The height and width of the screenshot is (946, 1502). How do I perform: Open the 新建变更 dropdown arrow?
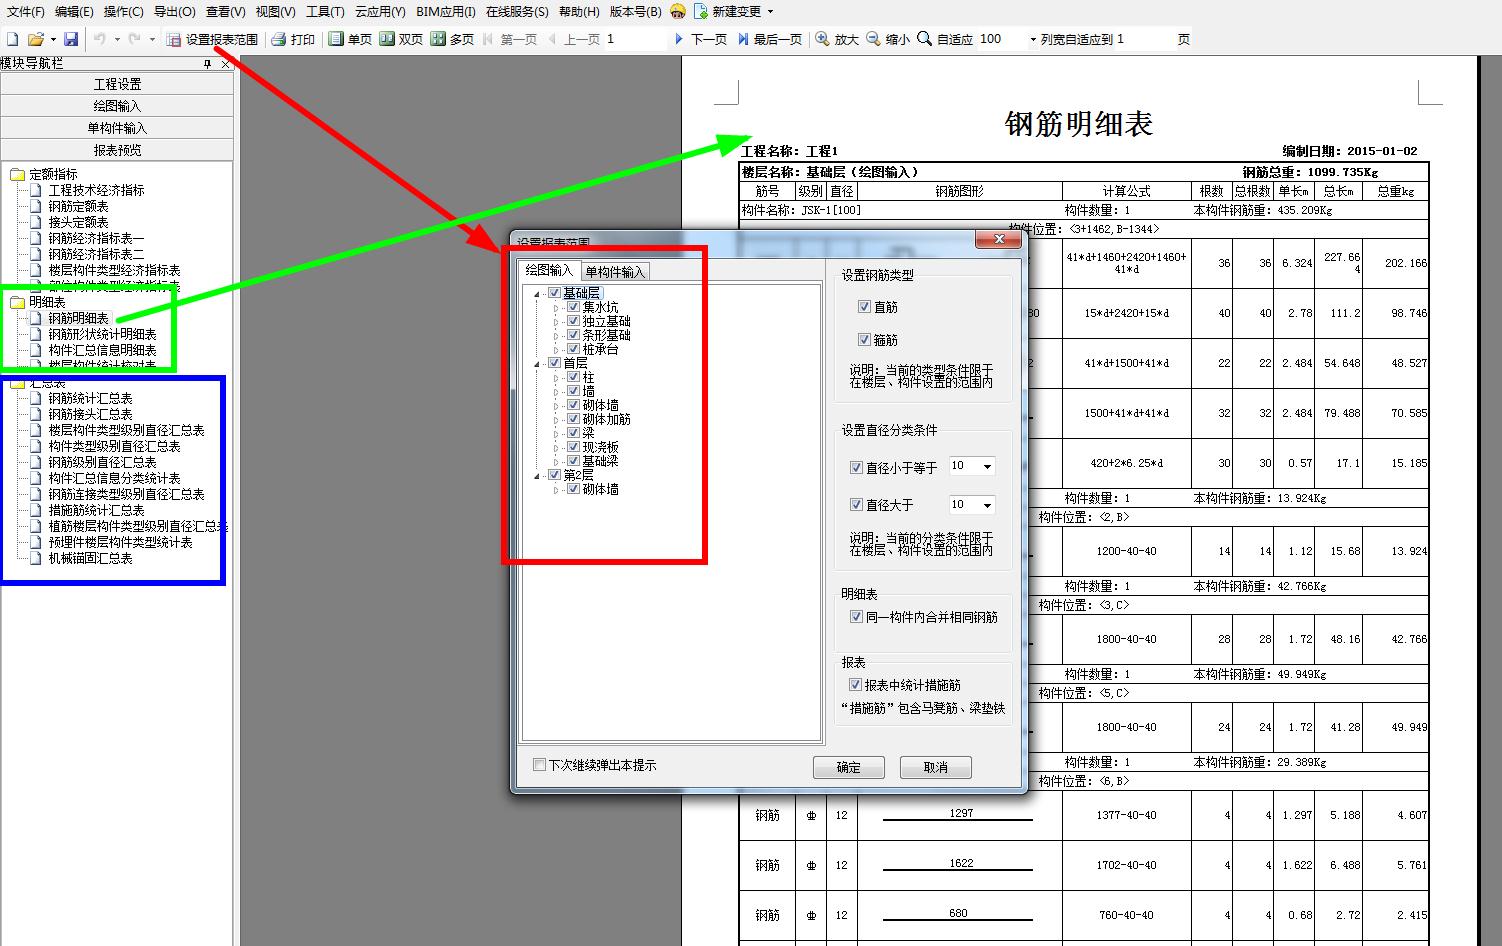click(770, 12)
